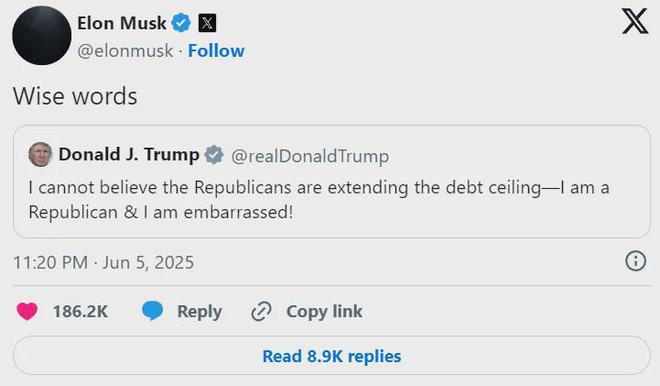Viewport: 660px width, 386px height.
Task: Click the Reply text label
Action: tap(200, 312)
